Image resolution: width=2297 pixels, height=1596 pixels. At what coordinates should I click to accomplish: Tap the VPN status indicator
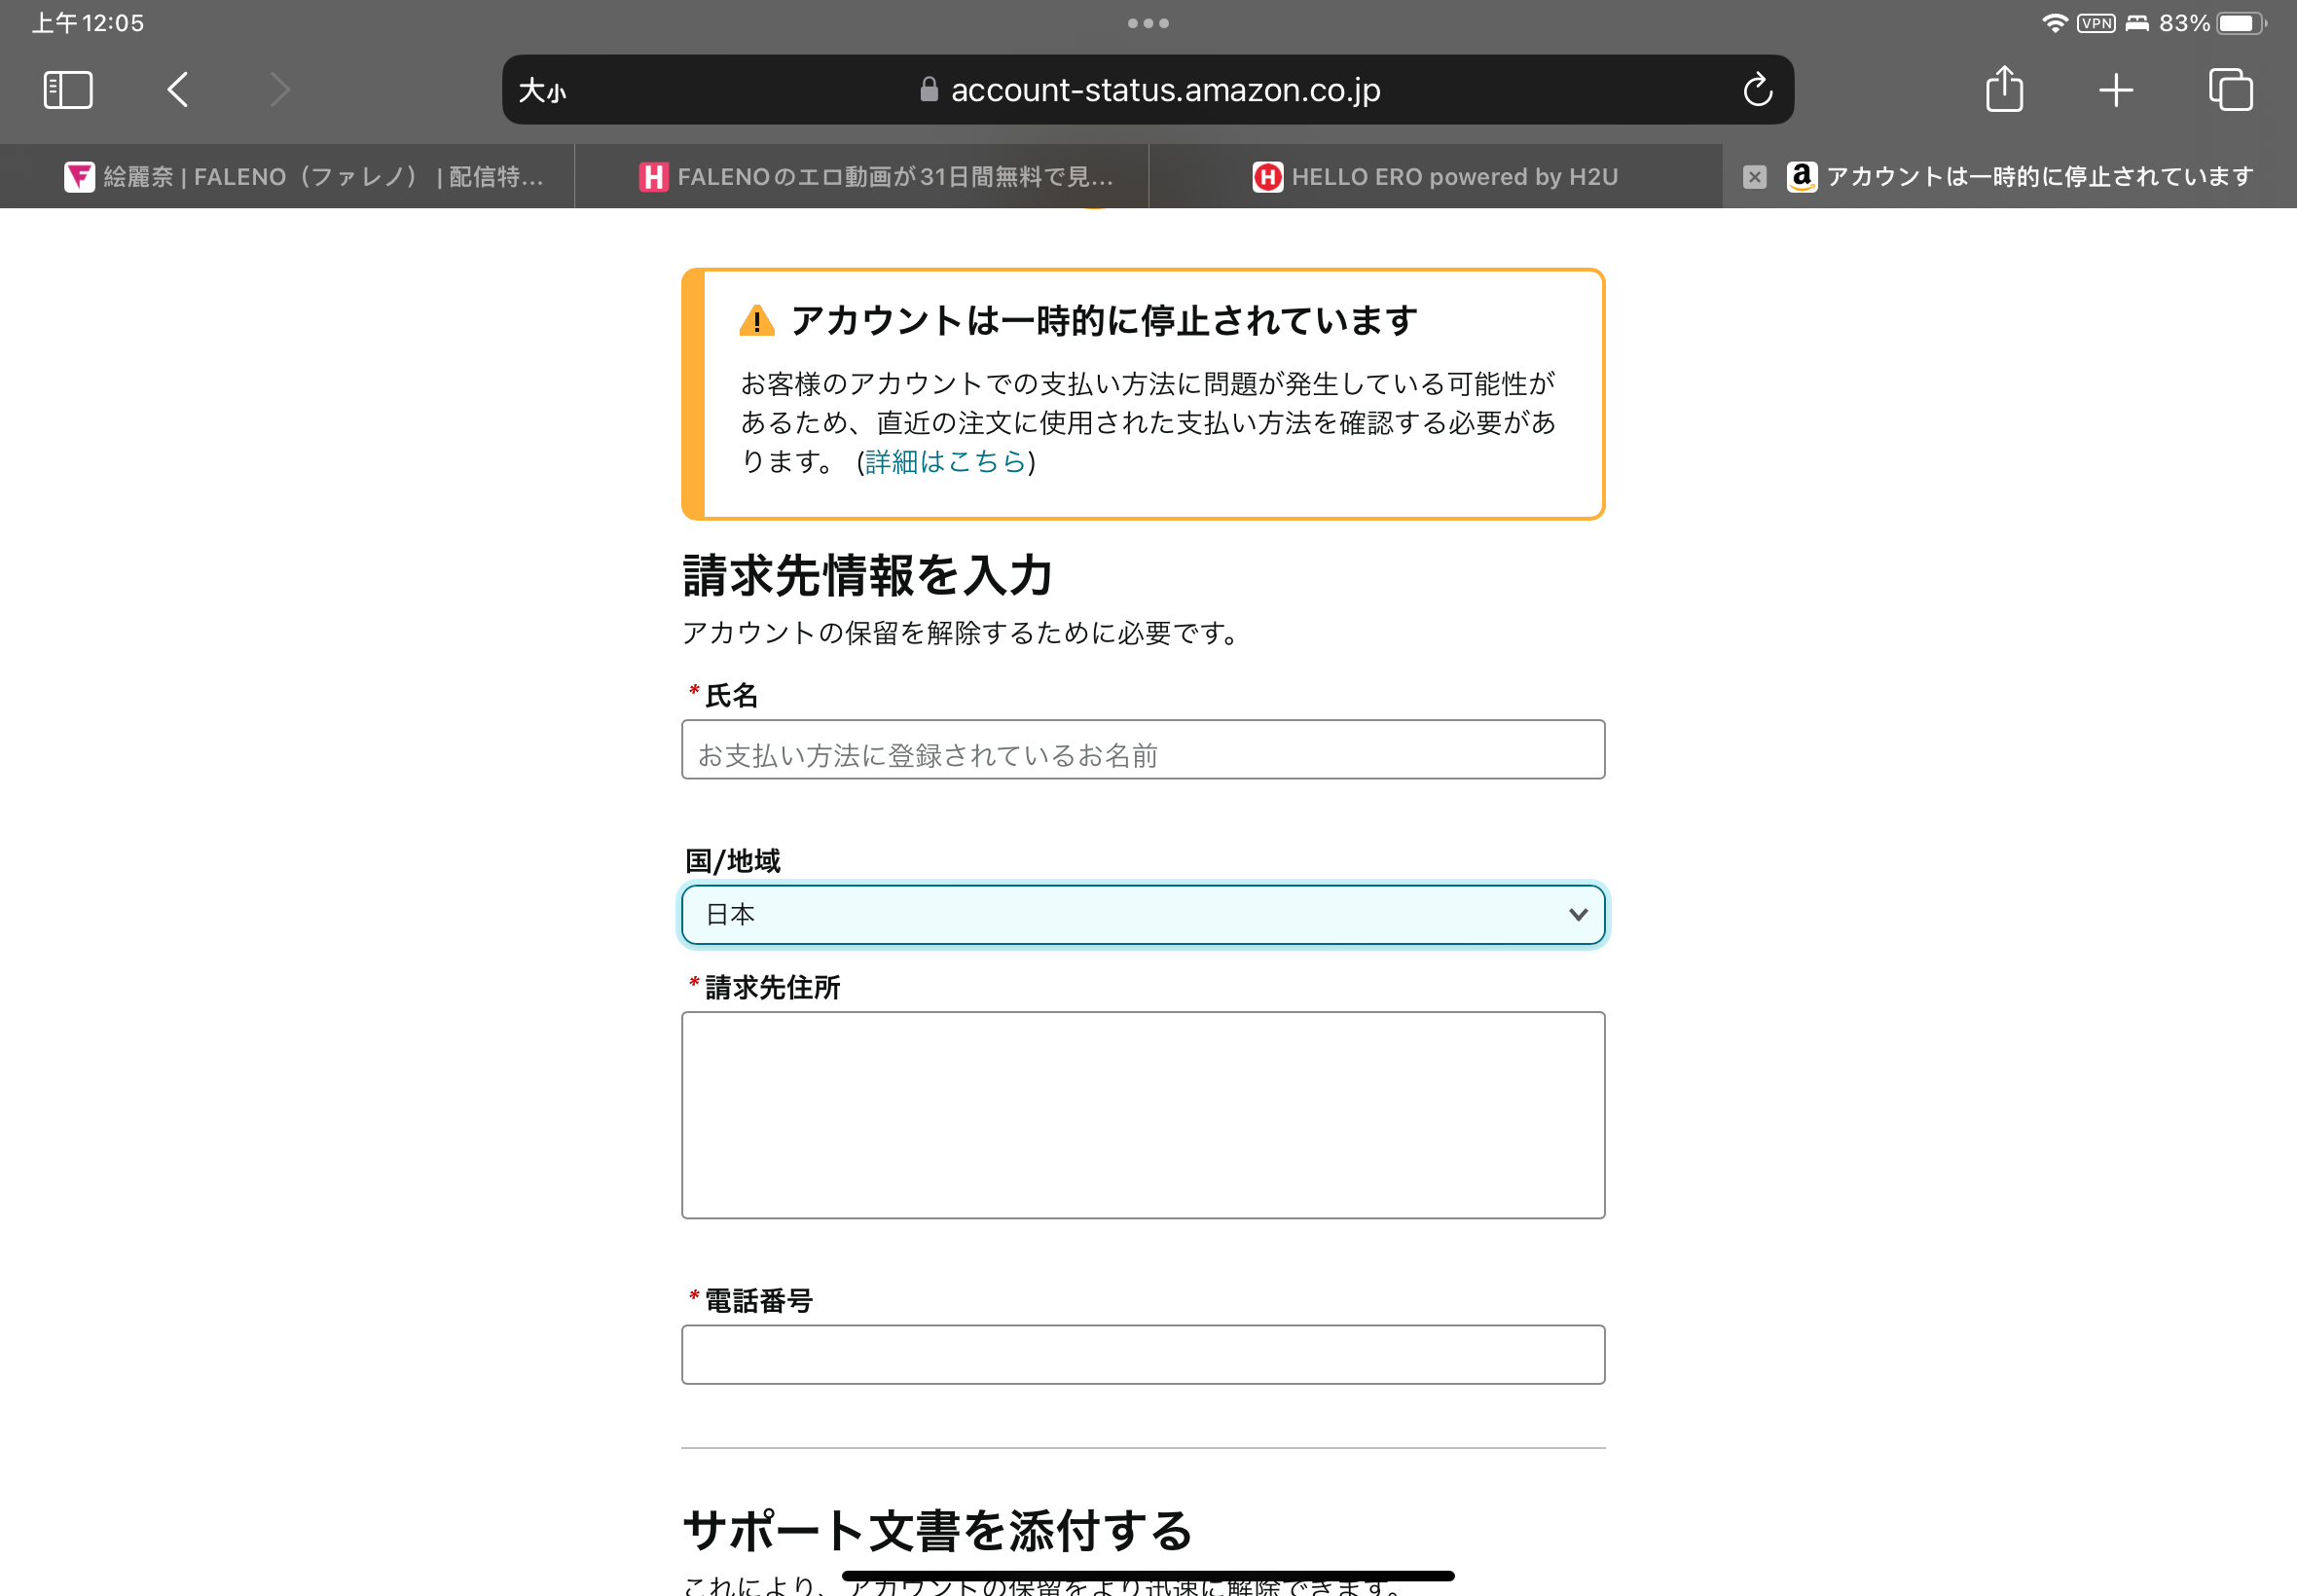[x=2096, y=23]
